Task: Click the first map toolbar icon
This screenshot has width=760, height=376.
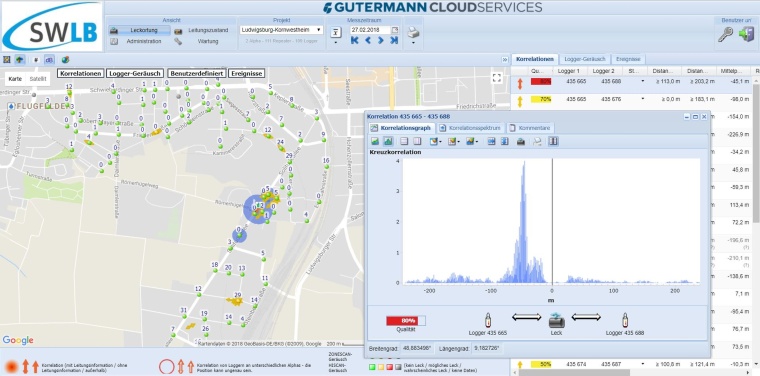Action: 7,60
